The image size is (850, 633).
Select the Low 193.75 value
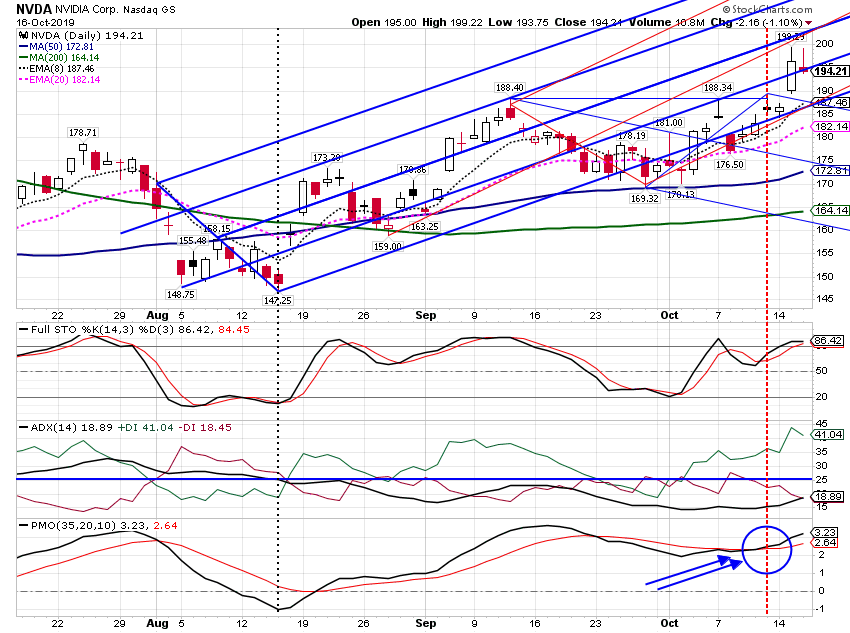click(519, 22)
